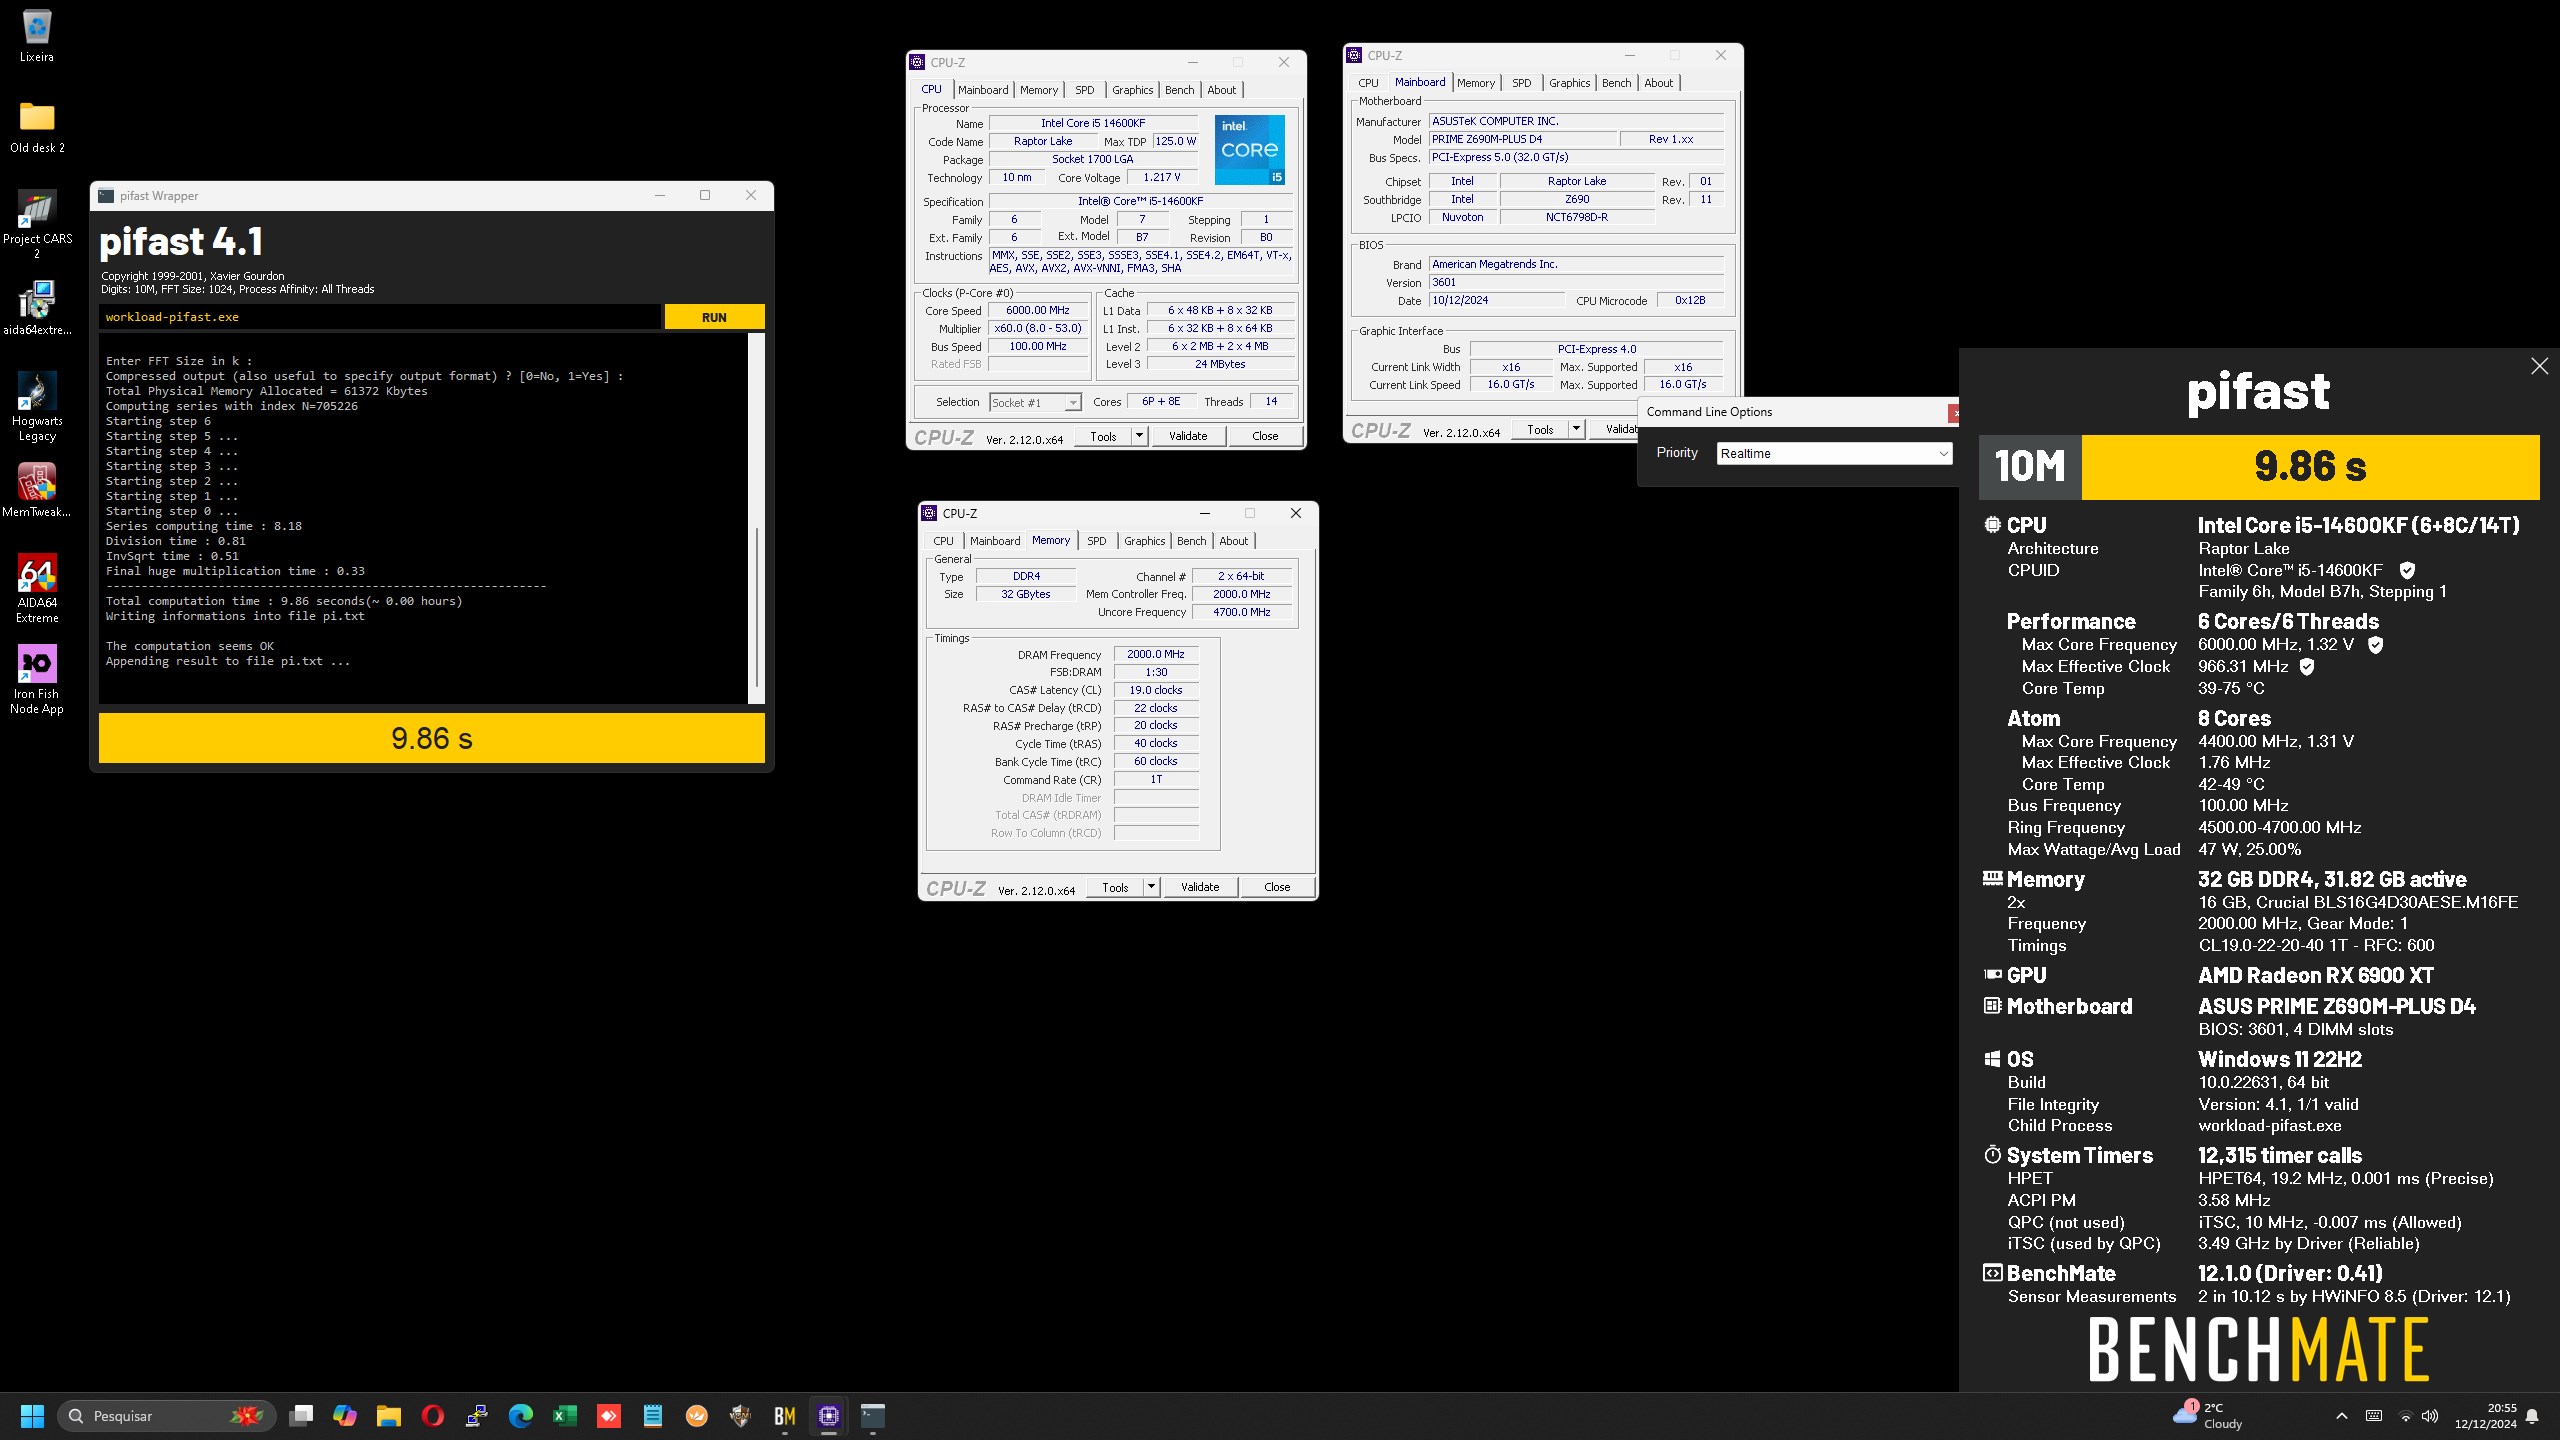Open Excel from the taskbar
Screen dimensions: 2560x1440
[565, 1416]
